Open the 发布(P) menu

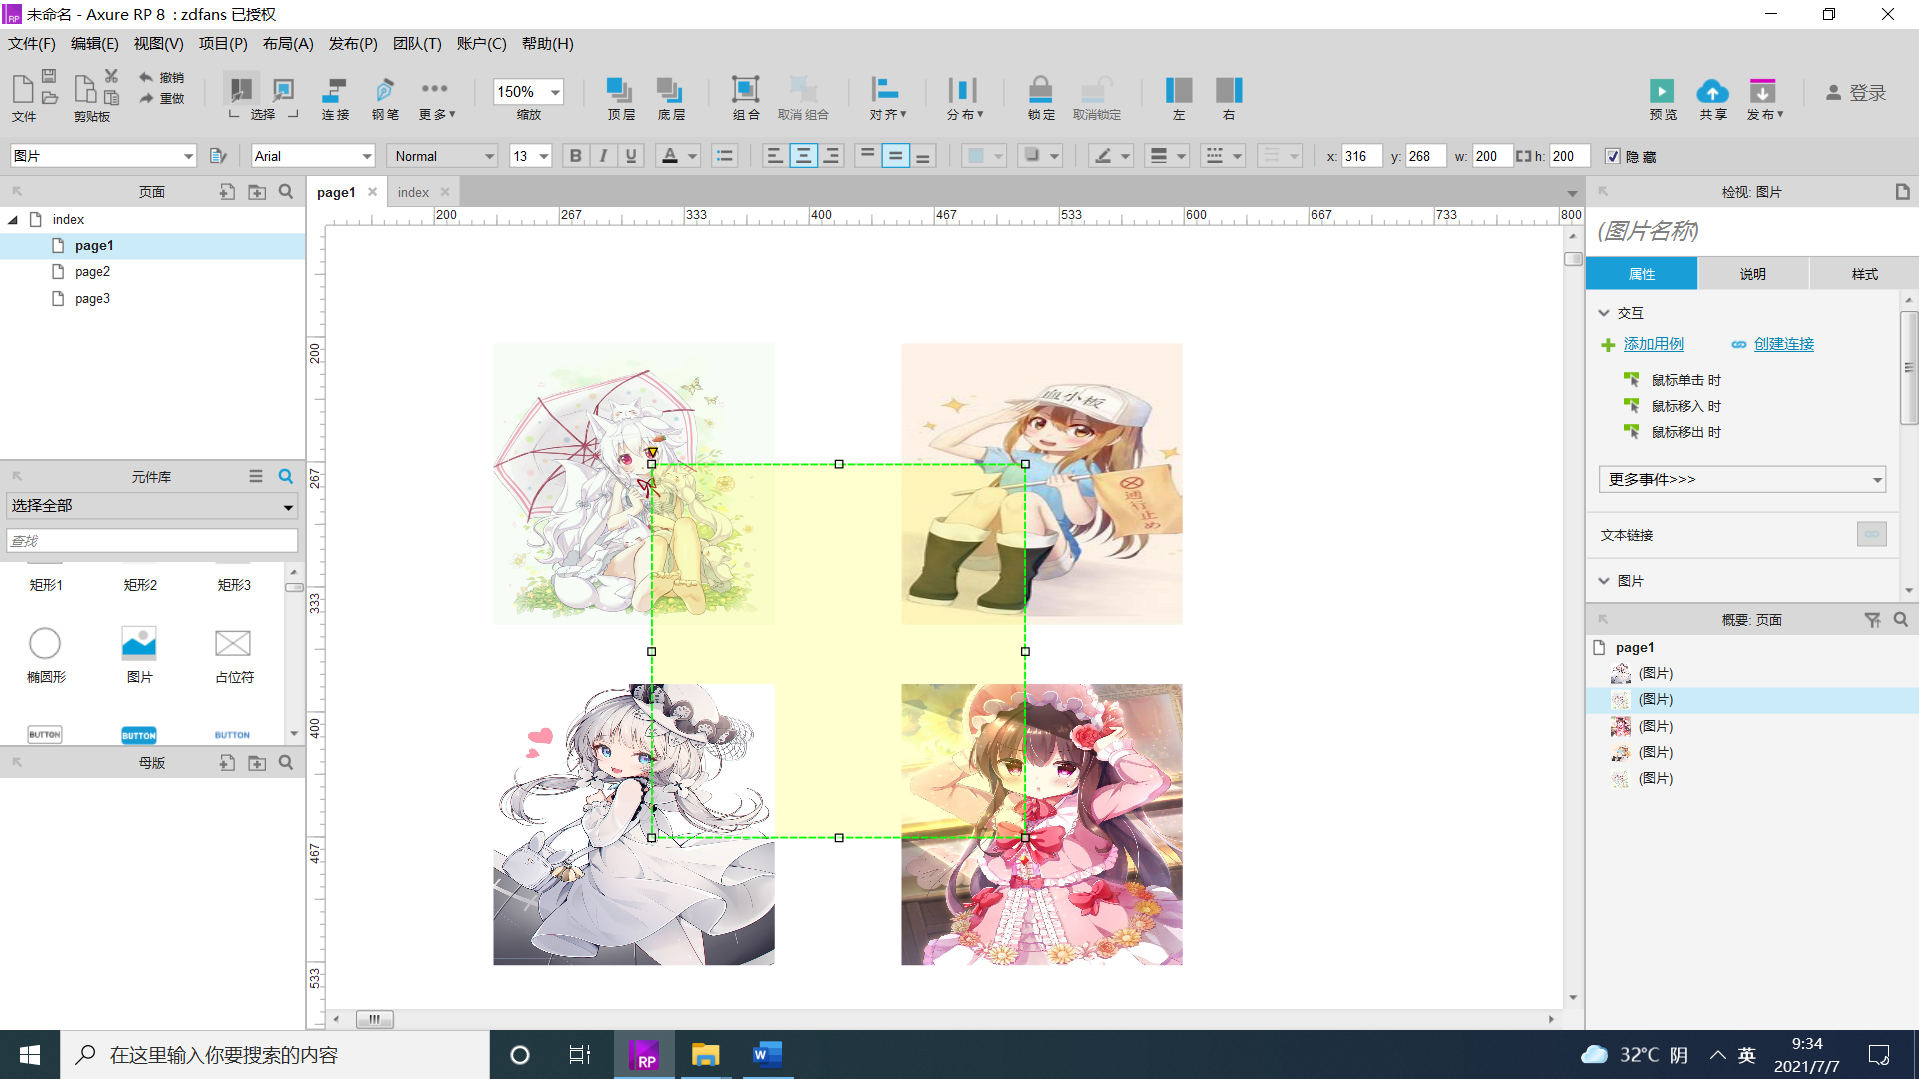pyautogui.click(x=353, y=44)
